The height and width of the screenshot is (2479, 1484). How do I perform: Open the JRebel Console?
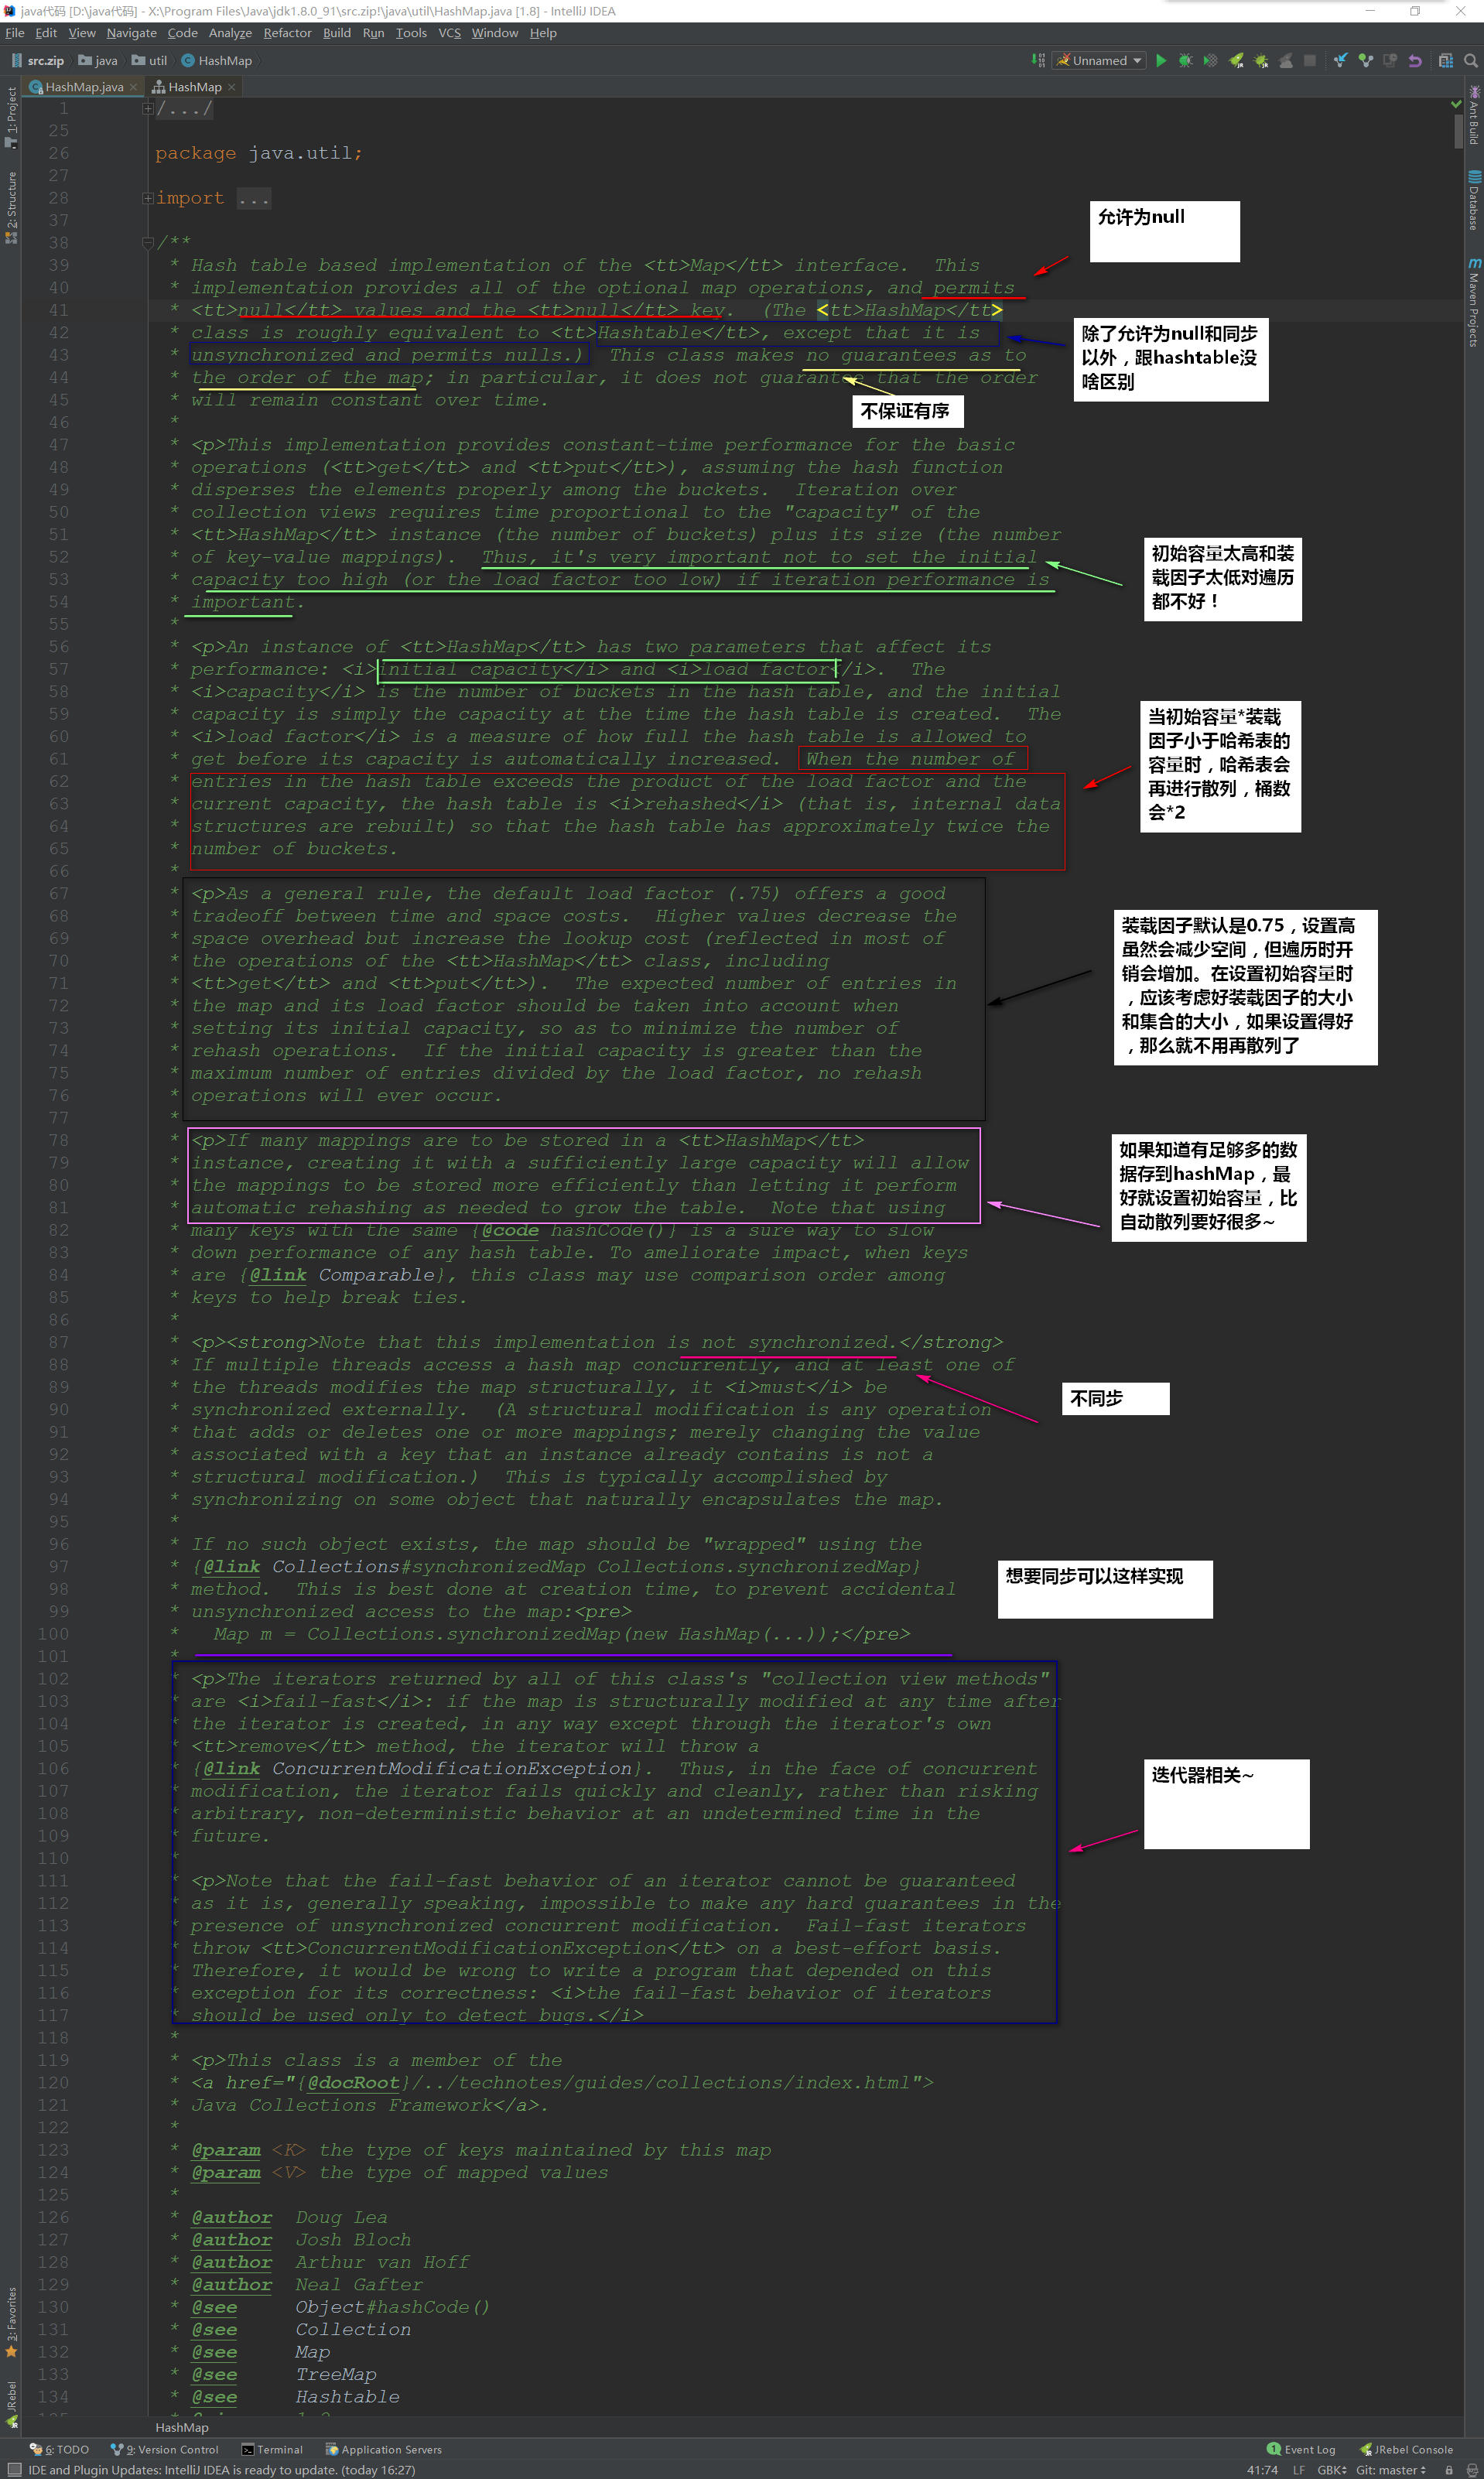point(1405,2449)
